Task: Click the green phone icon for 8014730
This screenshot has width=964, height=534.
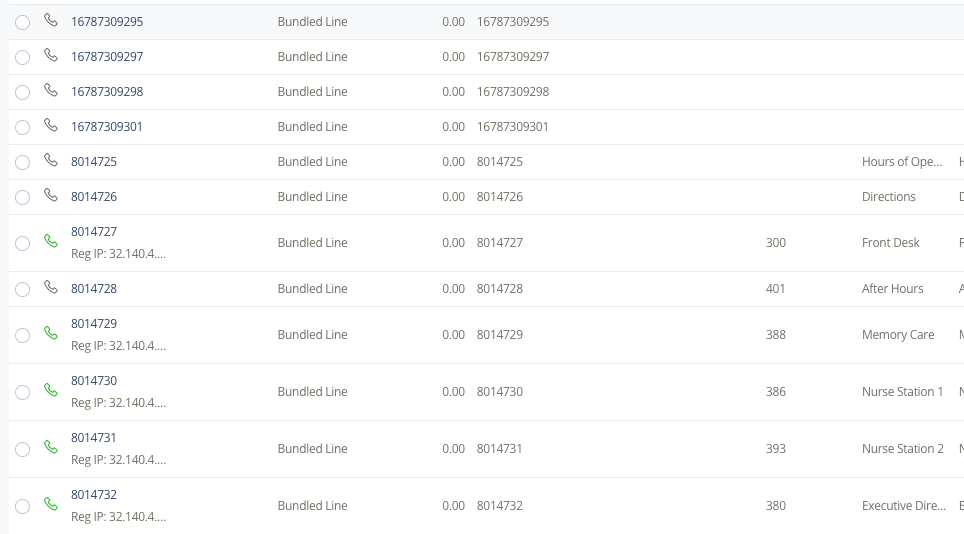Action: [x=51, y=390]
